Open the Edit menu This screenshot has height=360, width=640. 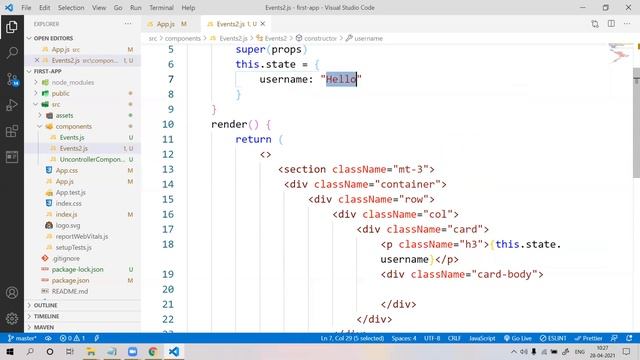tap(44, 8)
